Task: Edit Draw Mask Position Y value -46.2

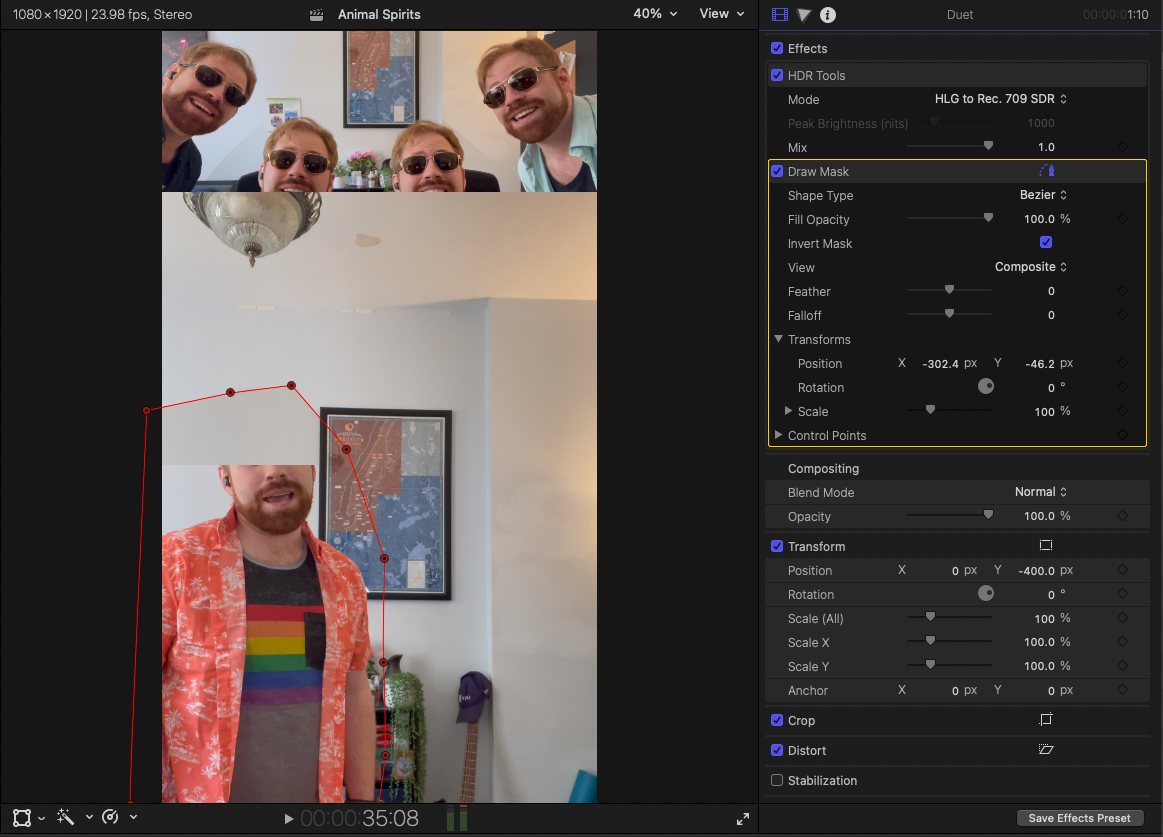Action: [x=1040, y=364]
